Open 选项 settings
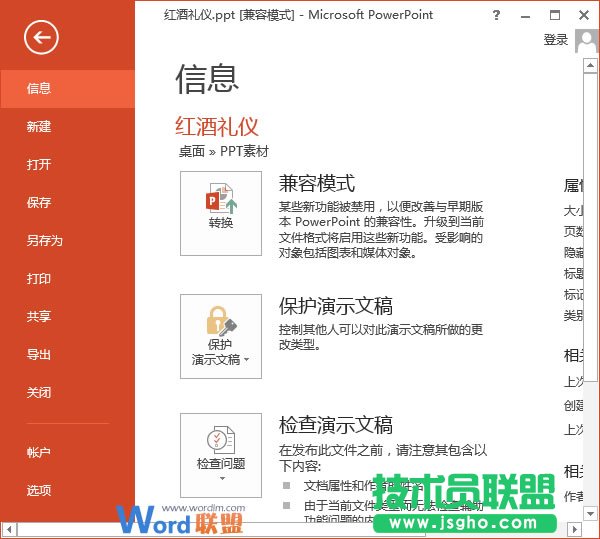The height and width of the screenshot is (539, 600). pyautogui.click(x=67, y=490)
